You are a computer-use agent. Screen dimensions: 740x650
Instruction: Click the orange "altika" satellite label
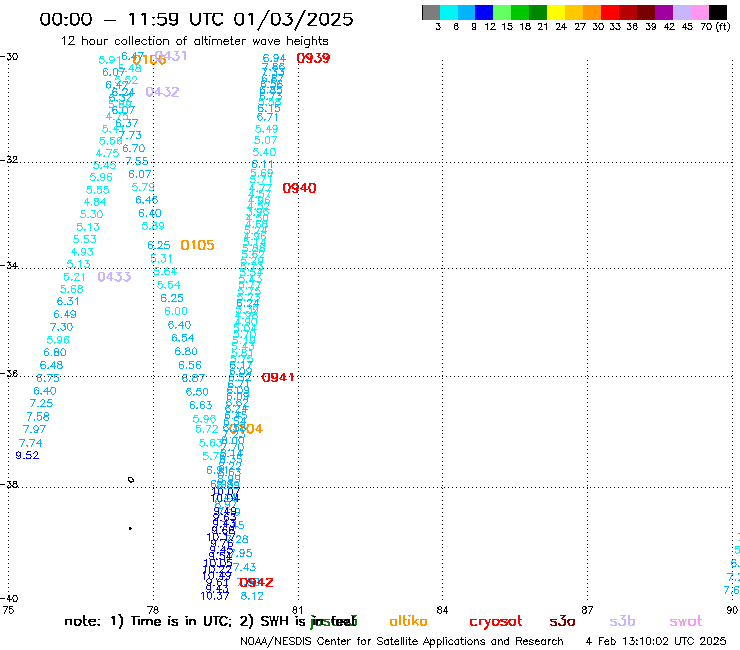pos(408,621)
